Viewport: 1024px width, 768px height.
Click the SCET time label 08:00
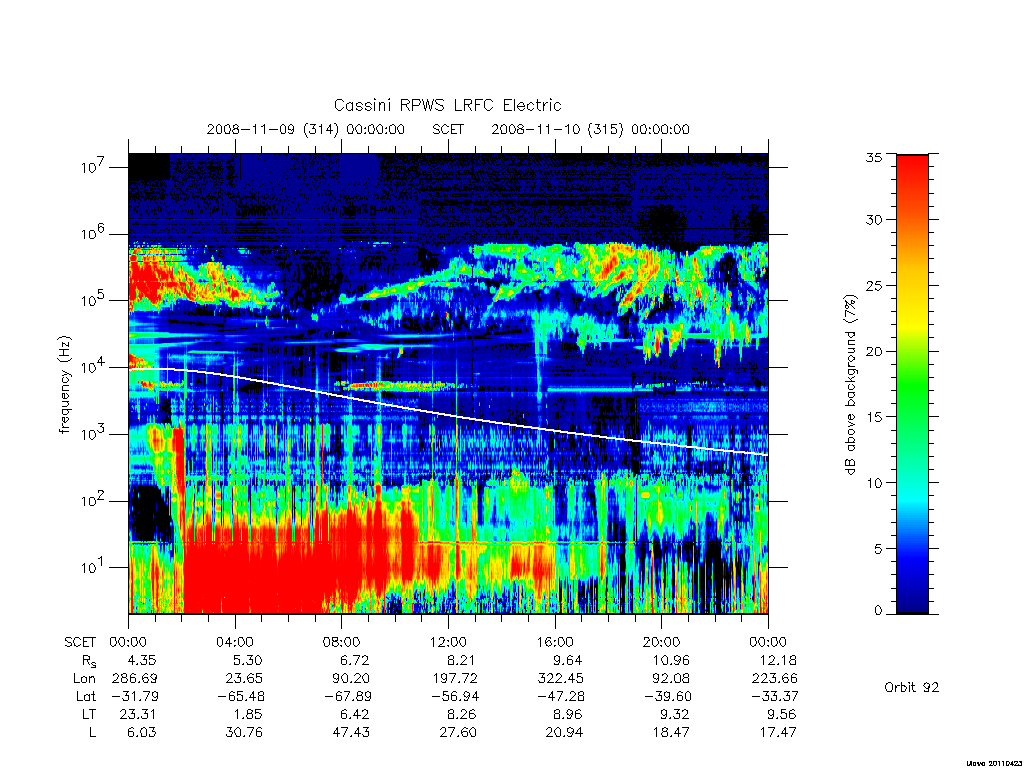pyautogui.click(x=342, y=642)
